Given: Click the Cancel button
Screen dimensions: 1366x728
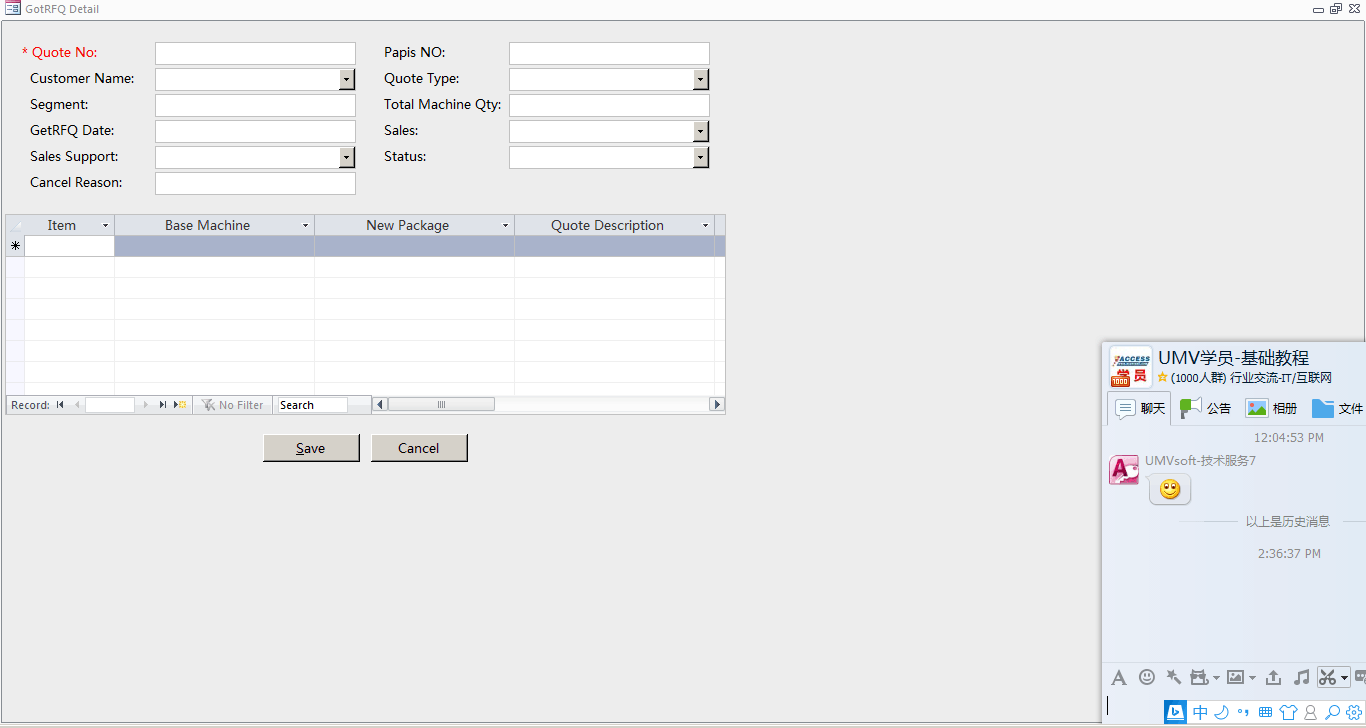Looking at the screenshot, I should pyautogui.click(x=419, y=448).
